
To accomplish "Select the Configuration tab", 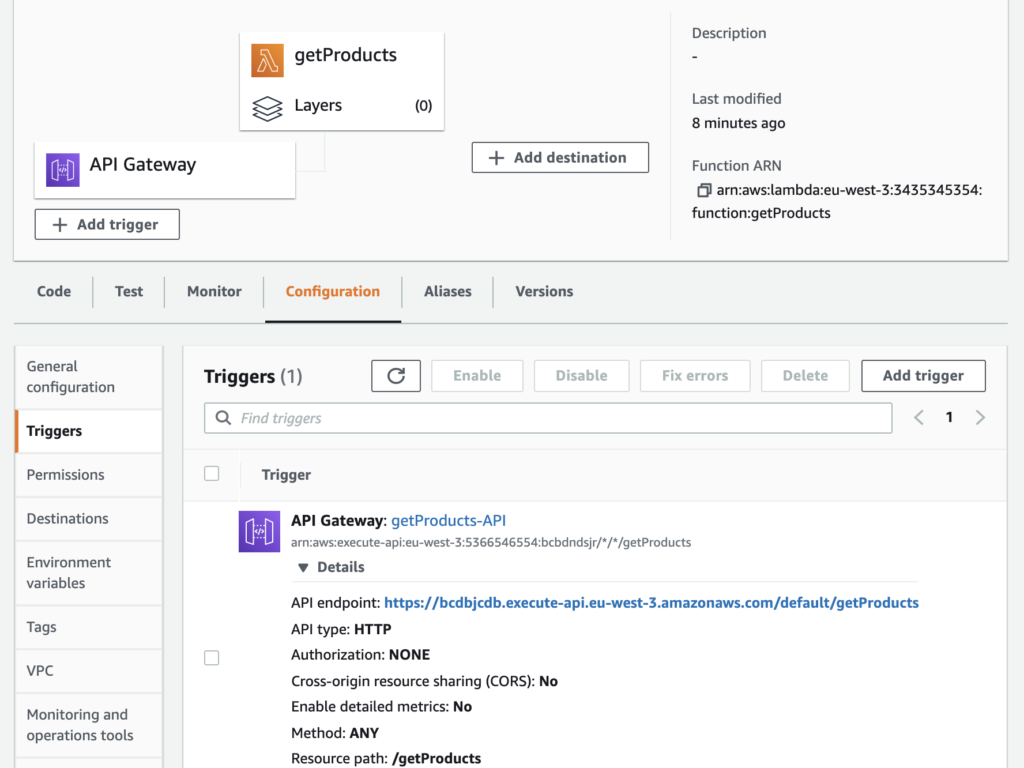I will (x=332, y=291).
